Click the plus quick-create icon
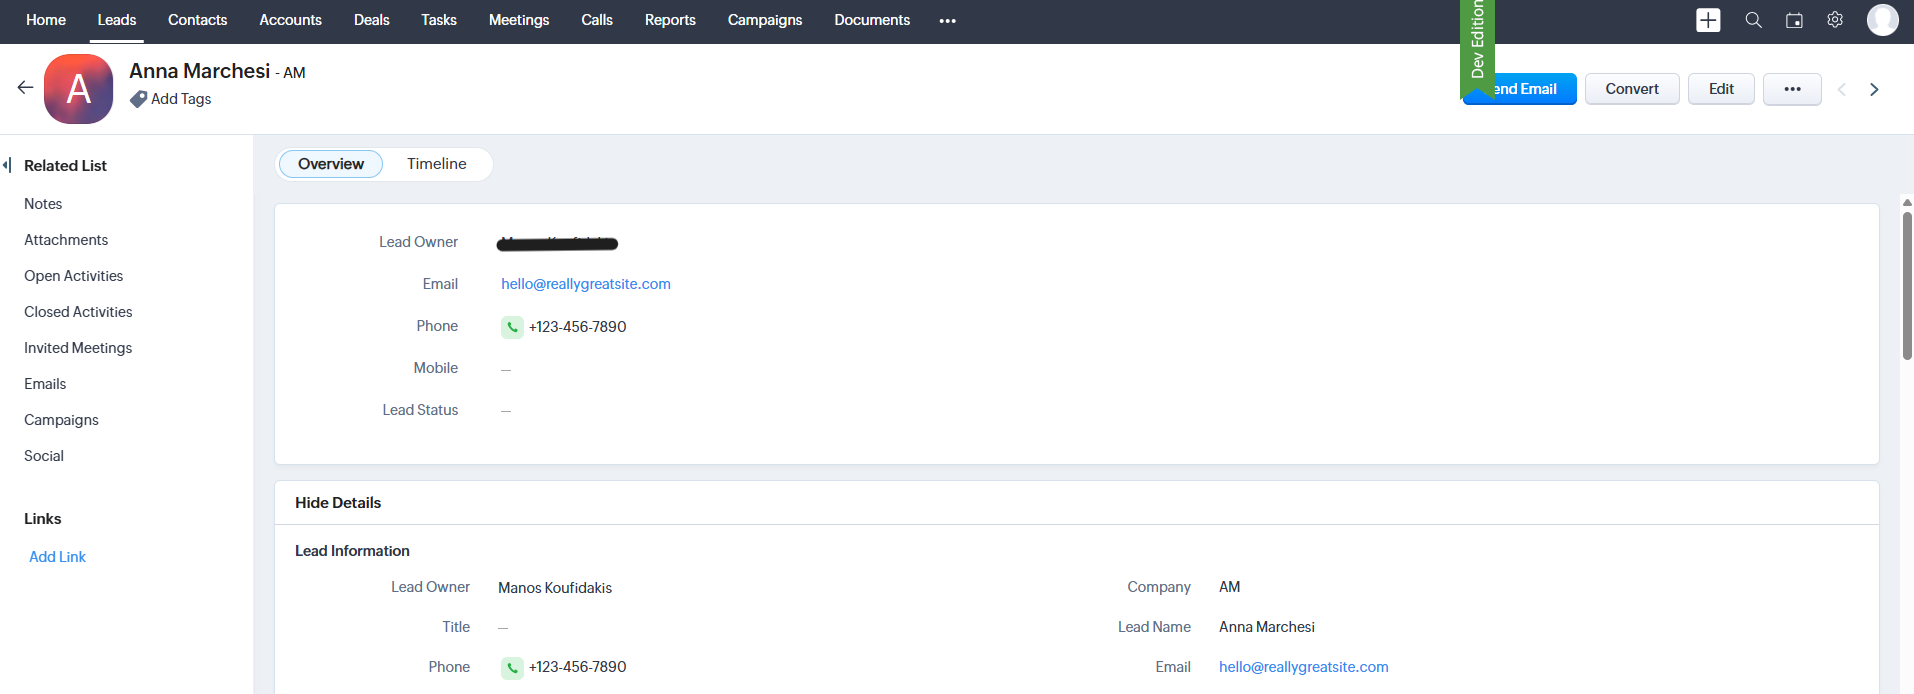Screen dimensions: 1914x694 (1708, 20)
